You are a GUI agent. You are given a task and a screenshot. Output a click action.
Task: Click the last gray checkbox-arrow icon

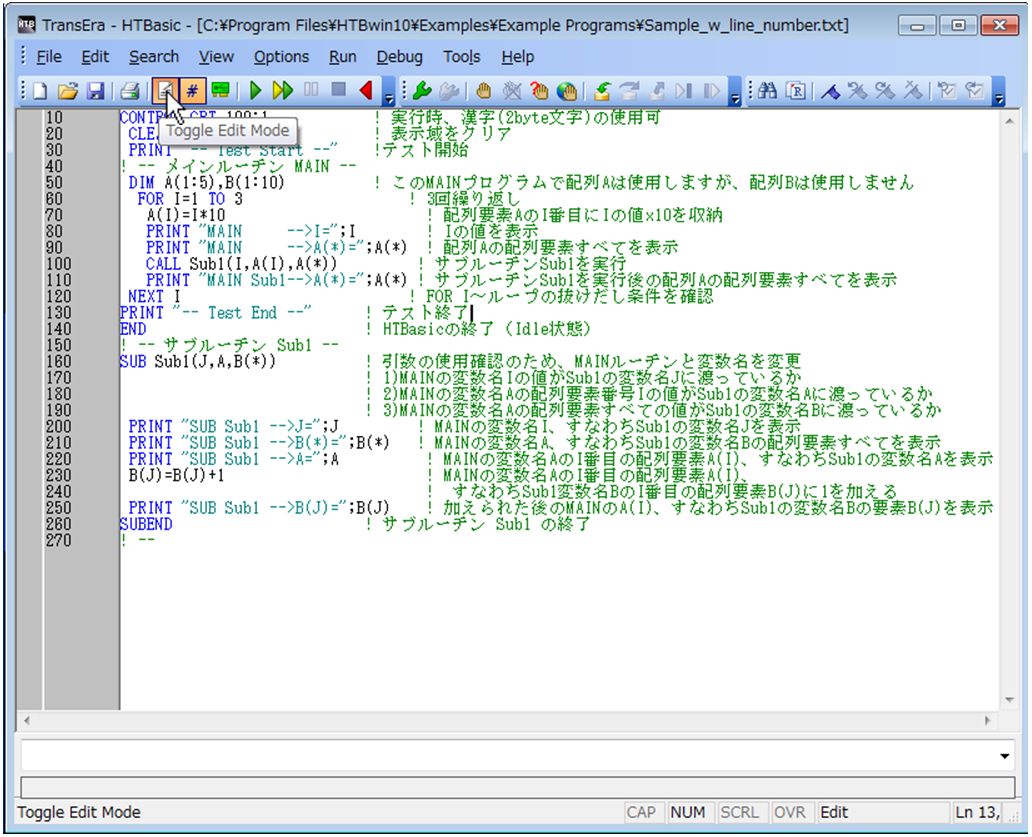[975, 91]
